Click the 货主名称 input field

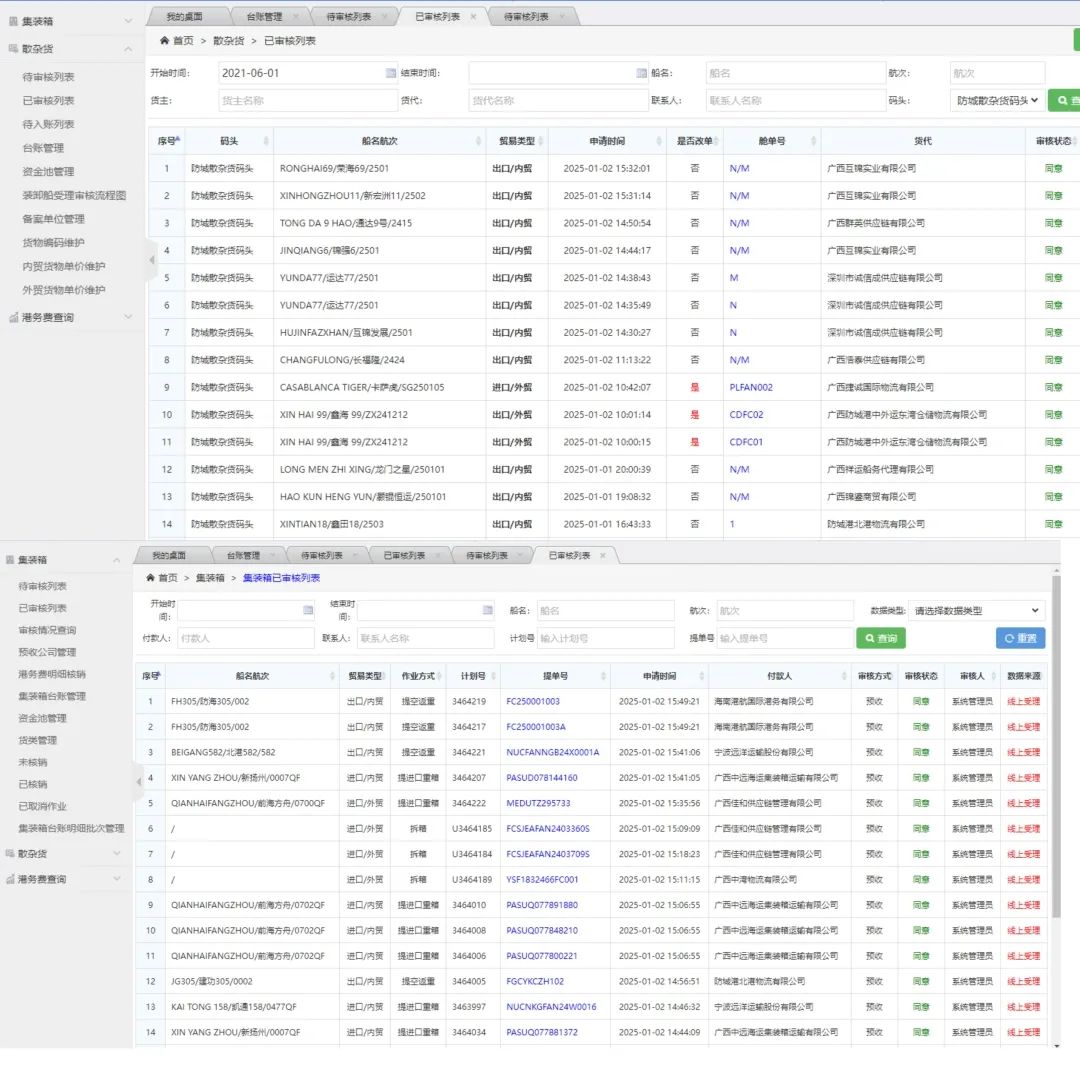[308, 100]
